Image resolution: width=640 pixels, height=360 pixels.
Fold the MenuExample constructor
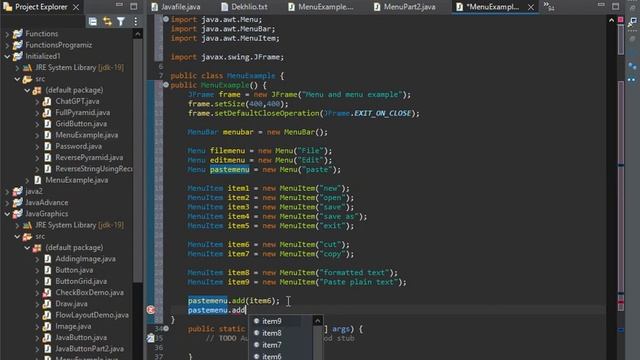[166, 85]
